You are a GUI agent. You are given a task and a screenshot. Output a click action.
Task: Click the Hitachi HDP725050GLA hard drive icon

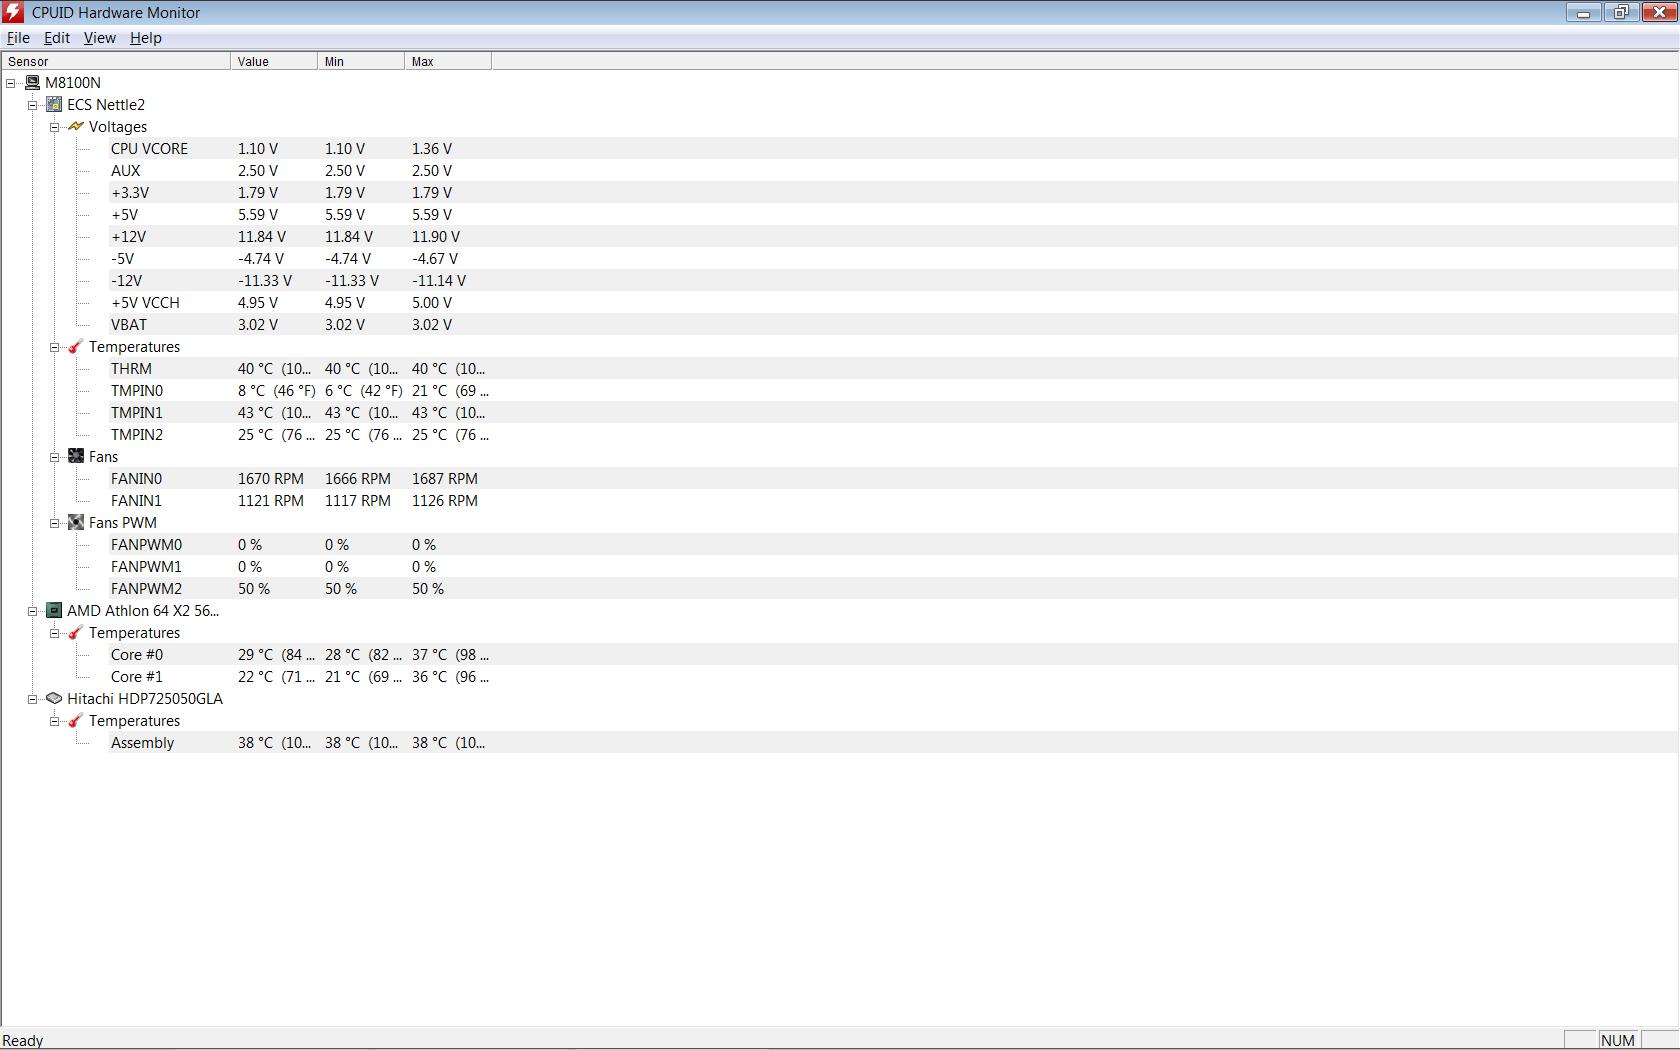tap(54, 699)
